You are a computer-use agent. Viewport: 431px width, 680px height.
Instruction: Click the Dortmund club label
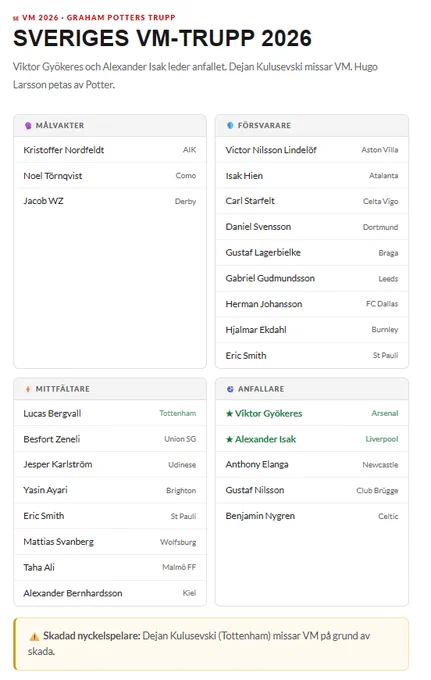(380, 227)
